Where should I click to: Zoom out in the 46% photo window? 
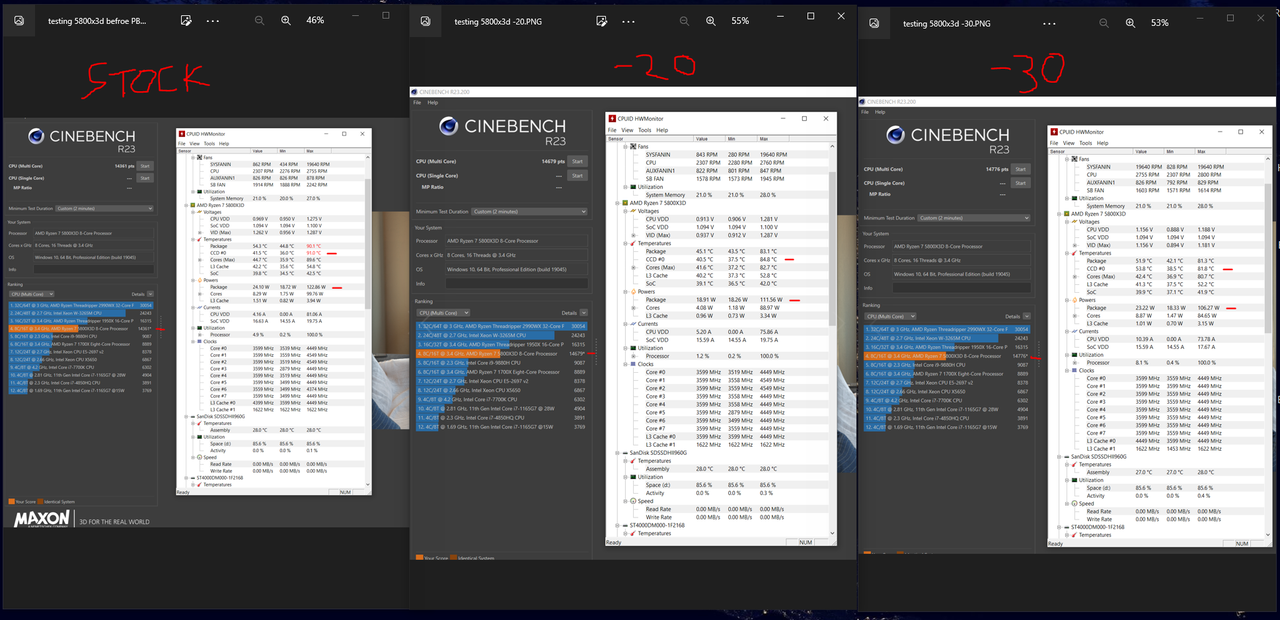click(260, 20)
